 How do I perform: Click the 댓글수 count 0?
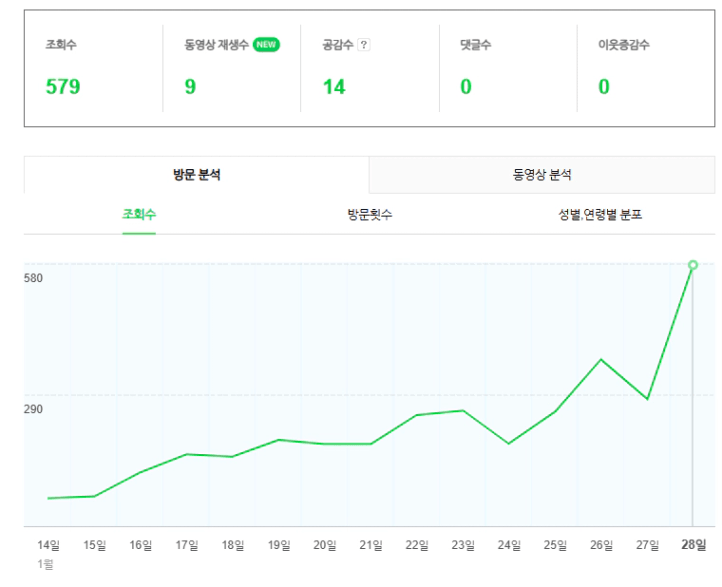coord(466,87)
